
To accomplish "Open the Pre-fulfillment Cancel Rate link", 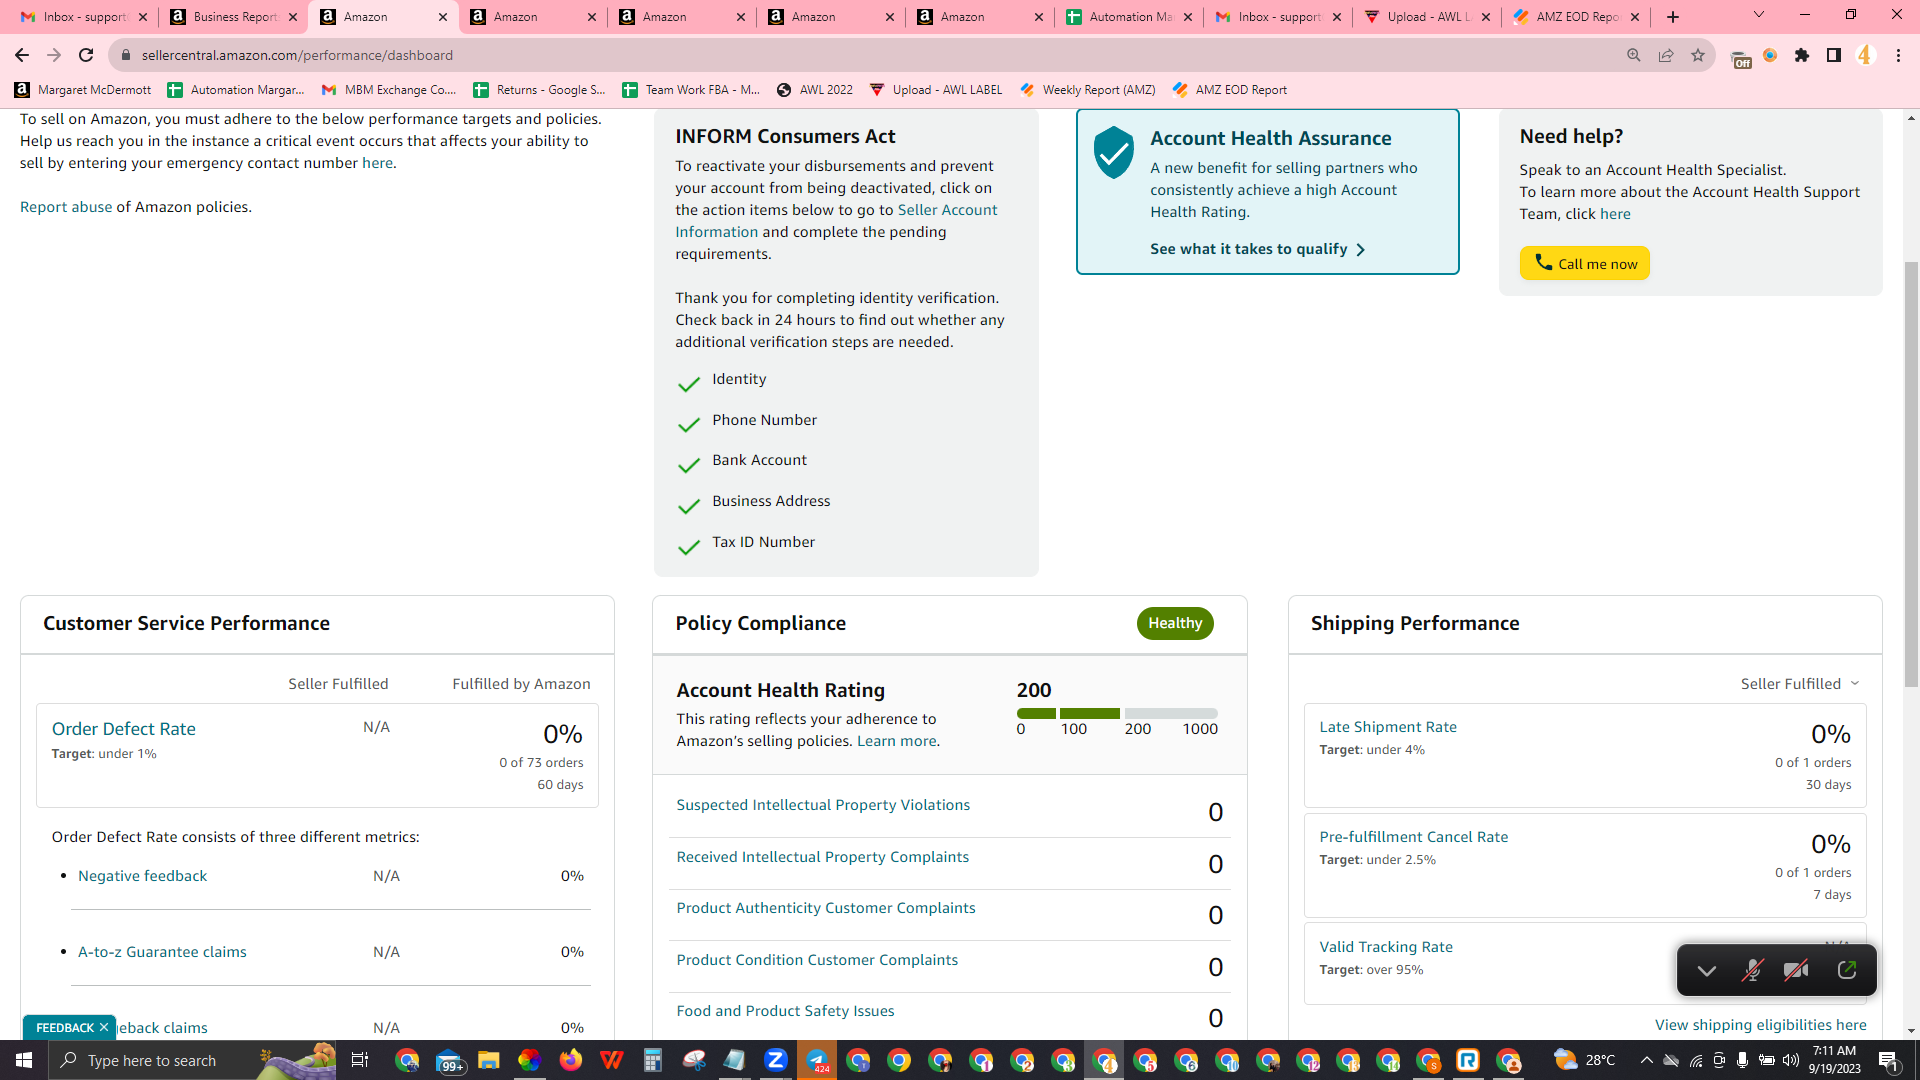I will coord(1414,837).
